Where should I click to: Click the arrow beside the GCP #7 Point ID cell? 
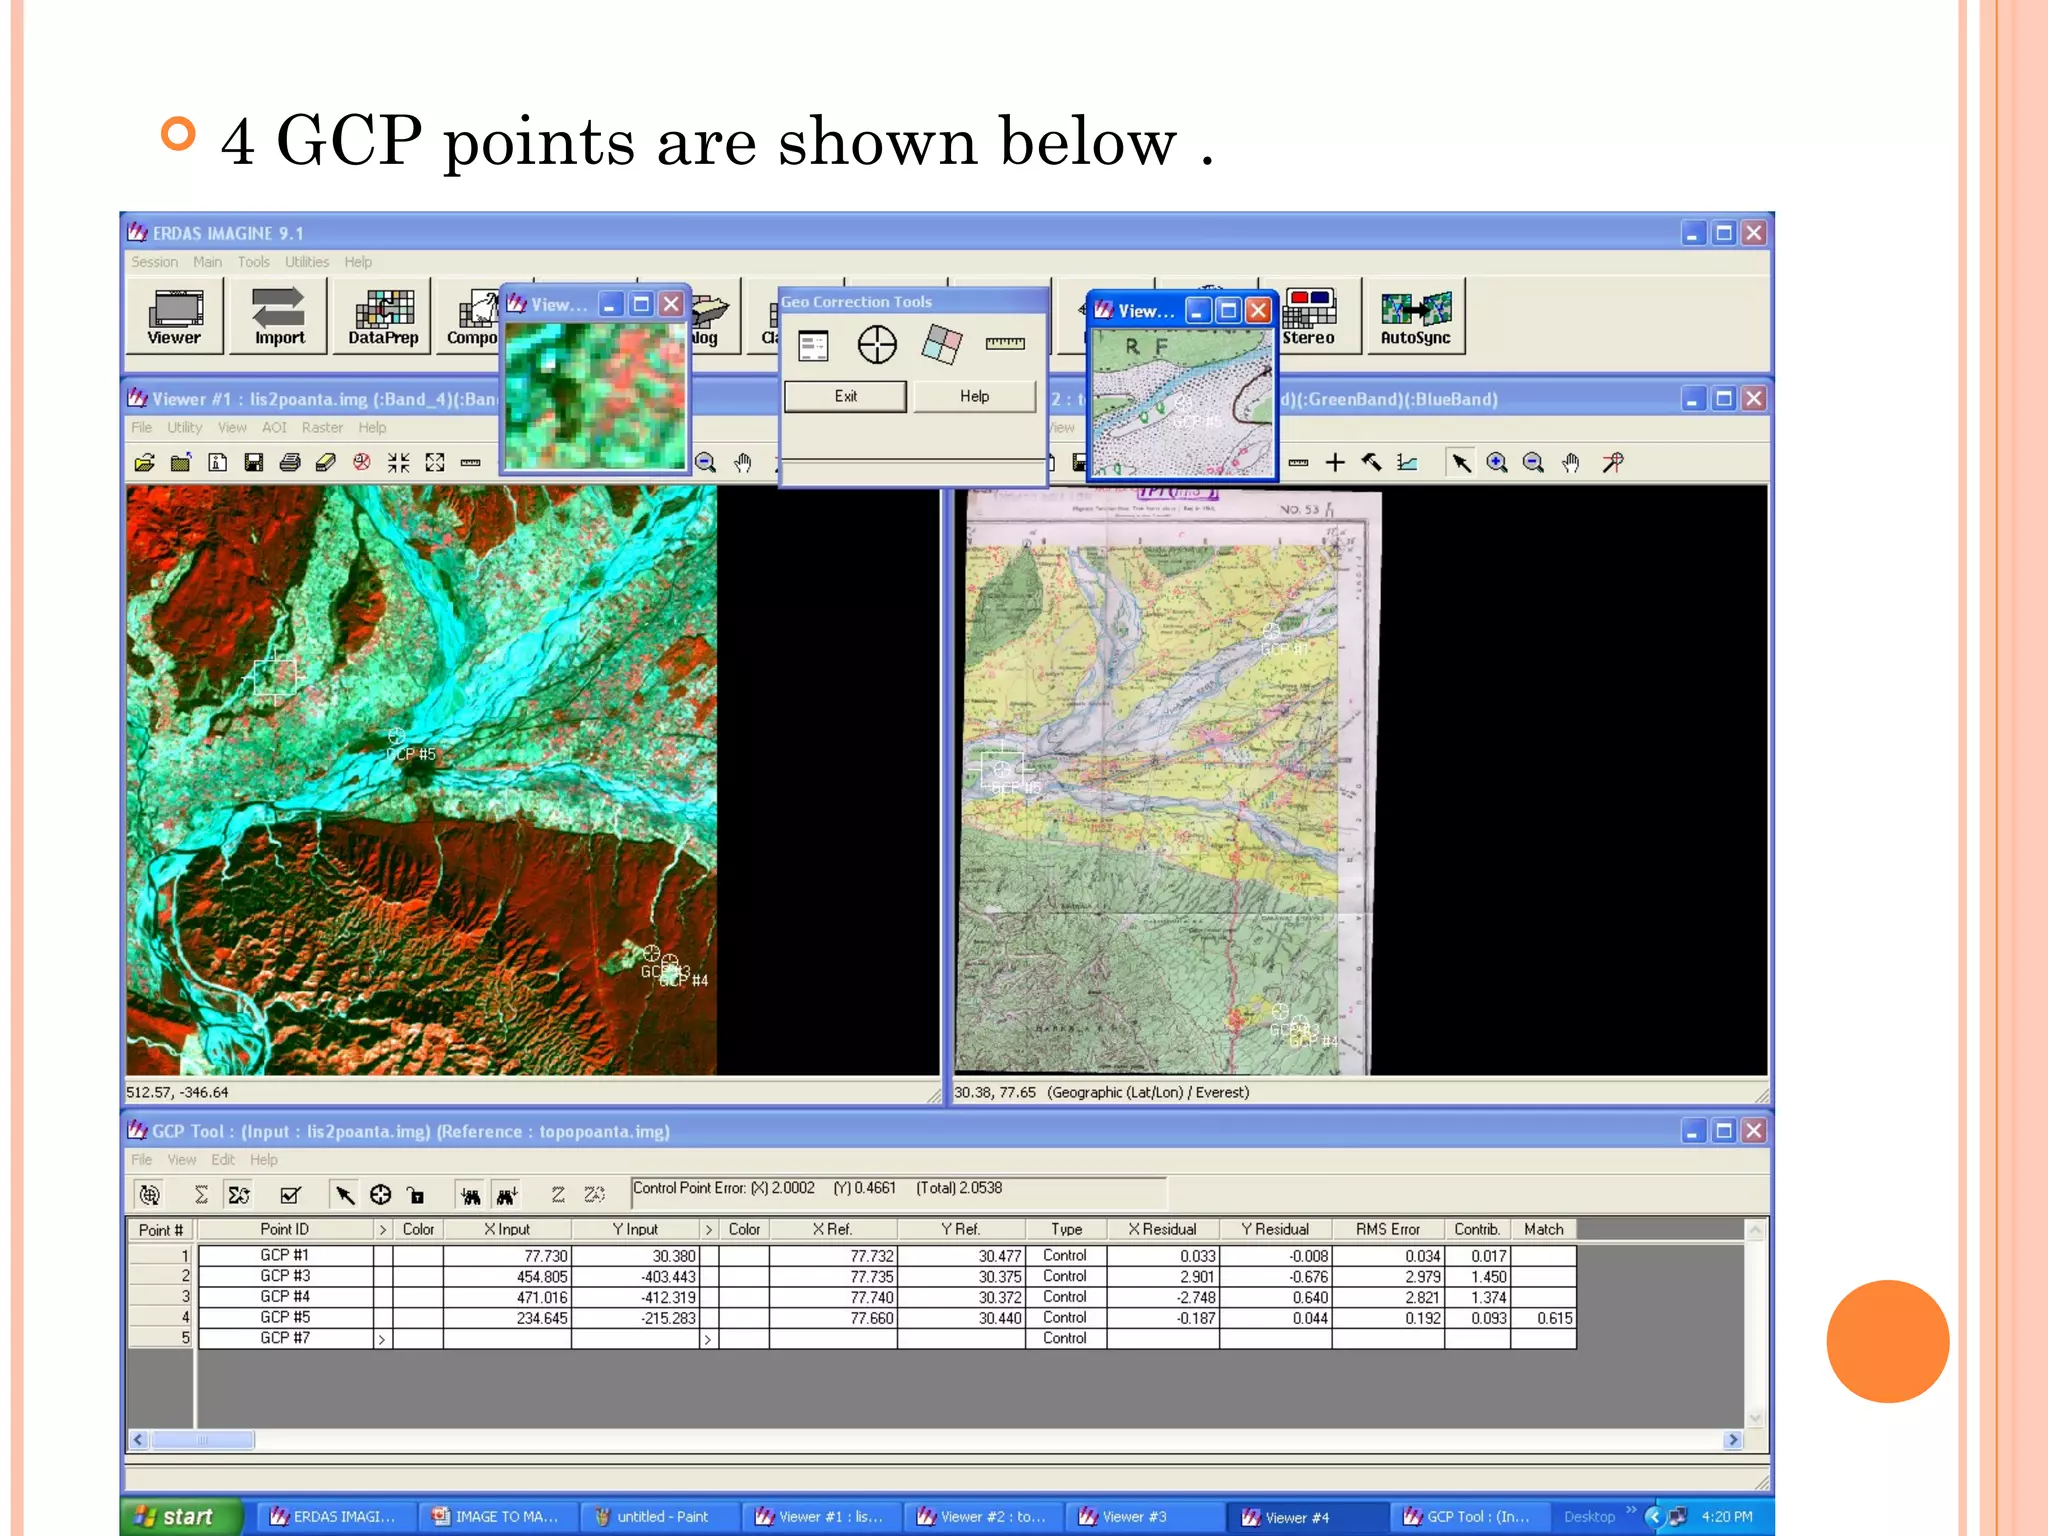point(382,1339)
